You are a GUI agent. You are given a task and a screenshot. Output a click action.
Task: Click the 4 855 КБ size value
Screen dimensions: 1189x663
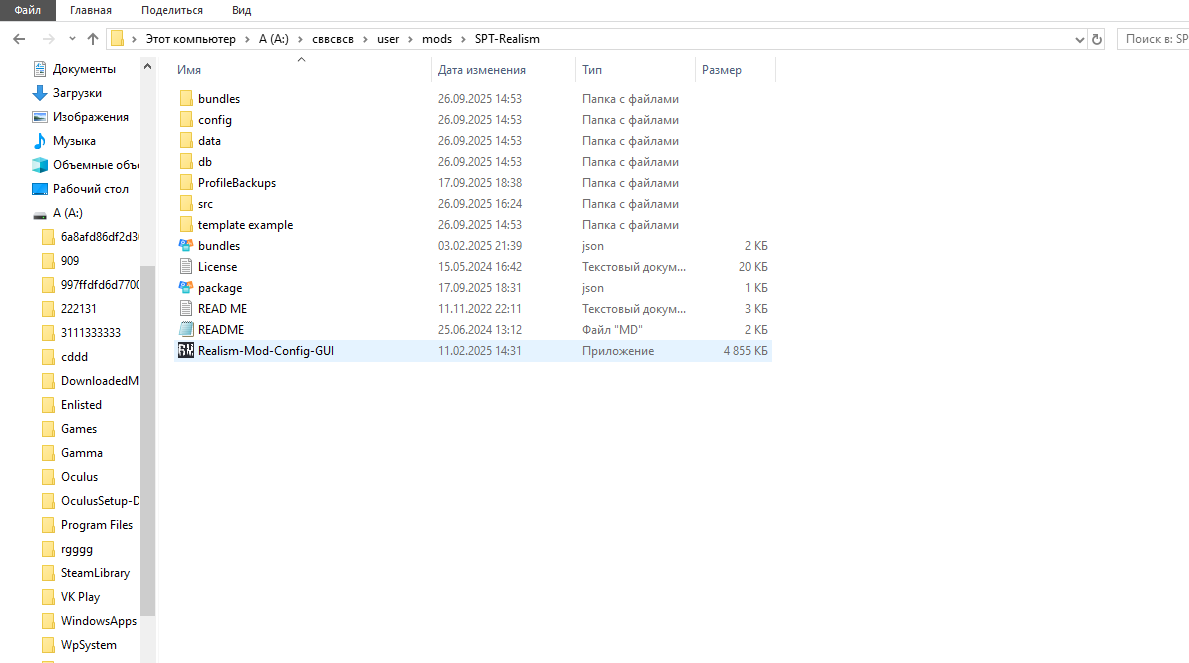(x=745, y=350)
